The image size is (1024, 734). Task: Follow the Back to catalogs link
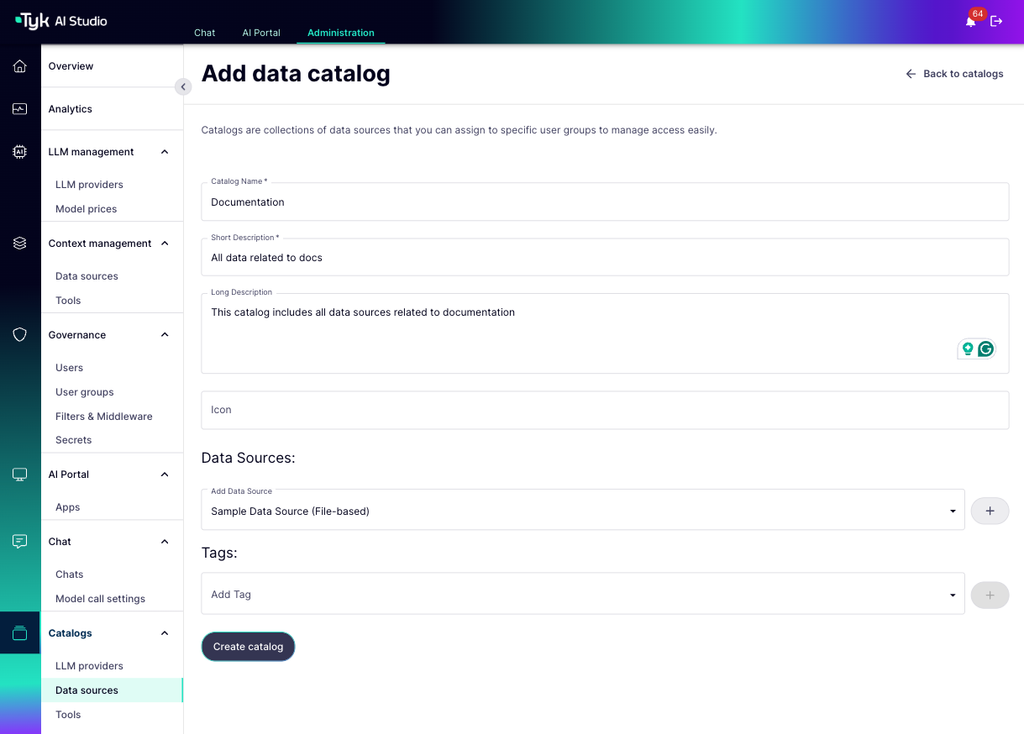954,73
